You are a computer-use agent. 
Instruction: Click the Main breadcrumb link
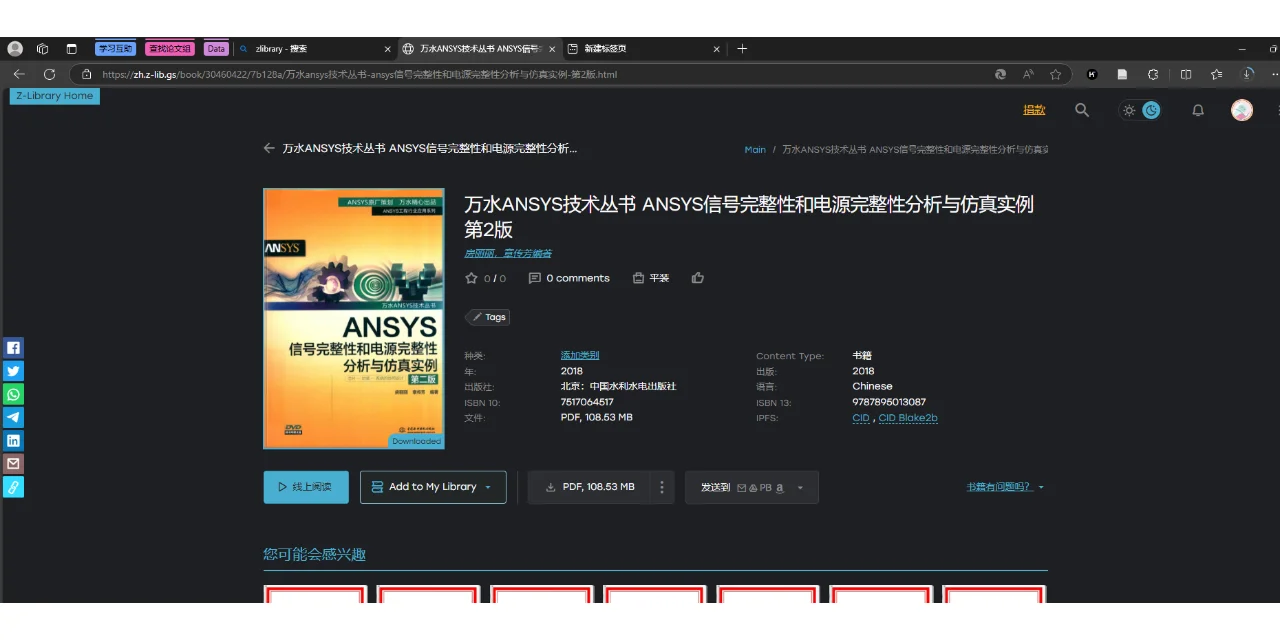coord(755,150)
